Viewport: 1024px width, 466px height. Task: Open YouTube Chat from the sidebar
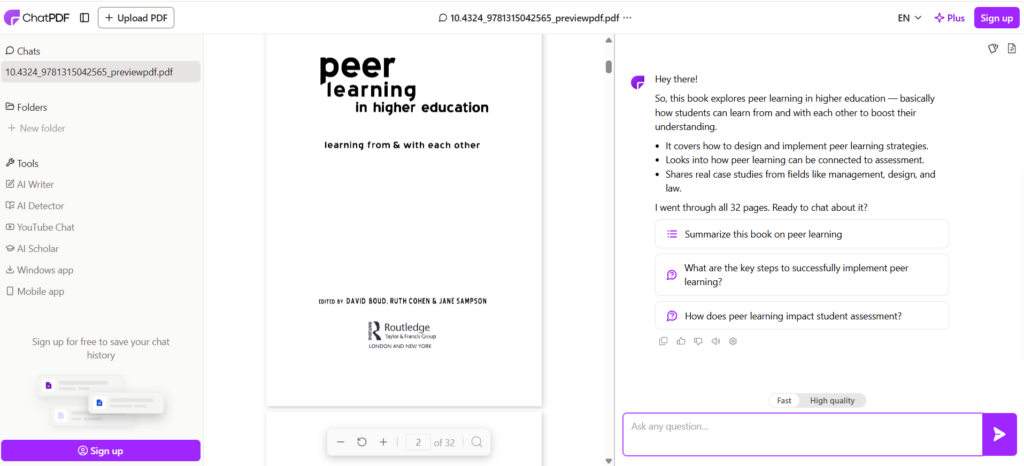(x=45, y=227)
